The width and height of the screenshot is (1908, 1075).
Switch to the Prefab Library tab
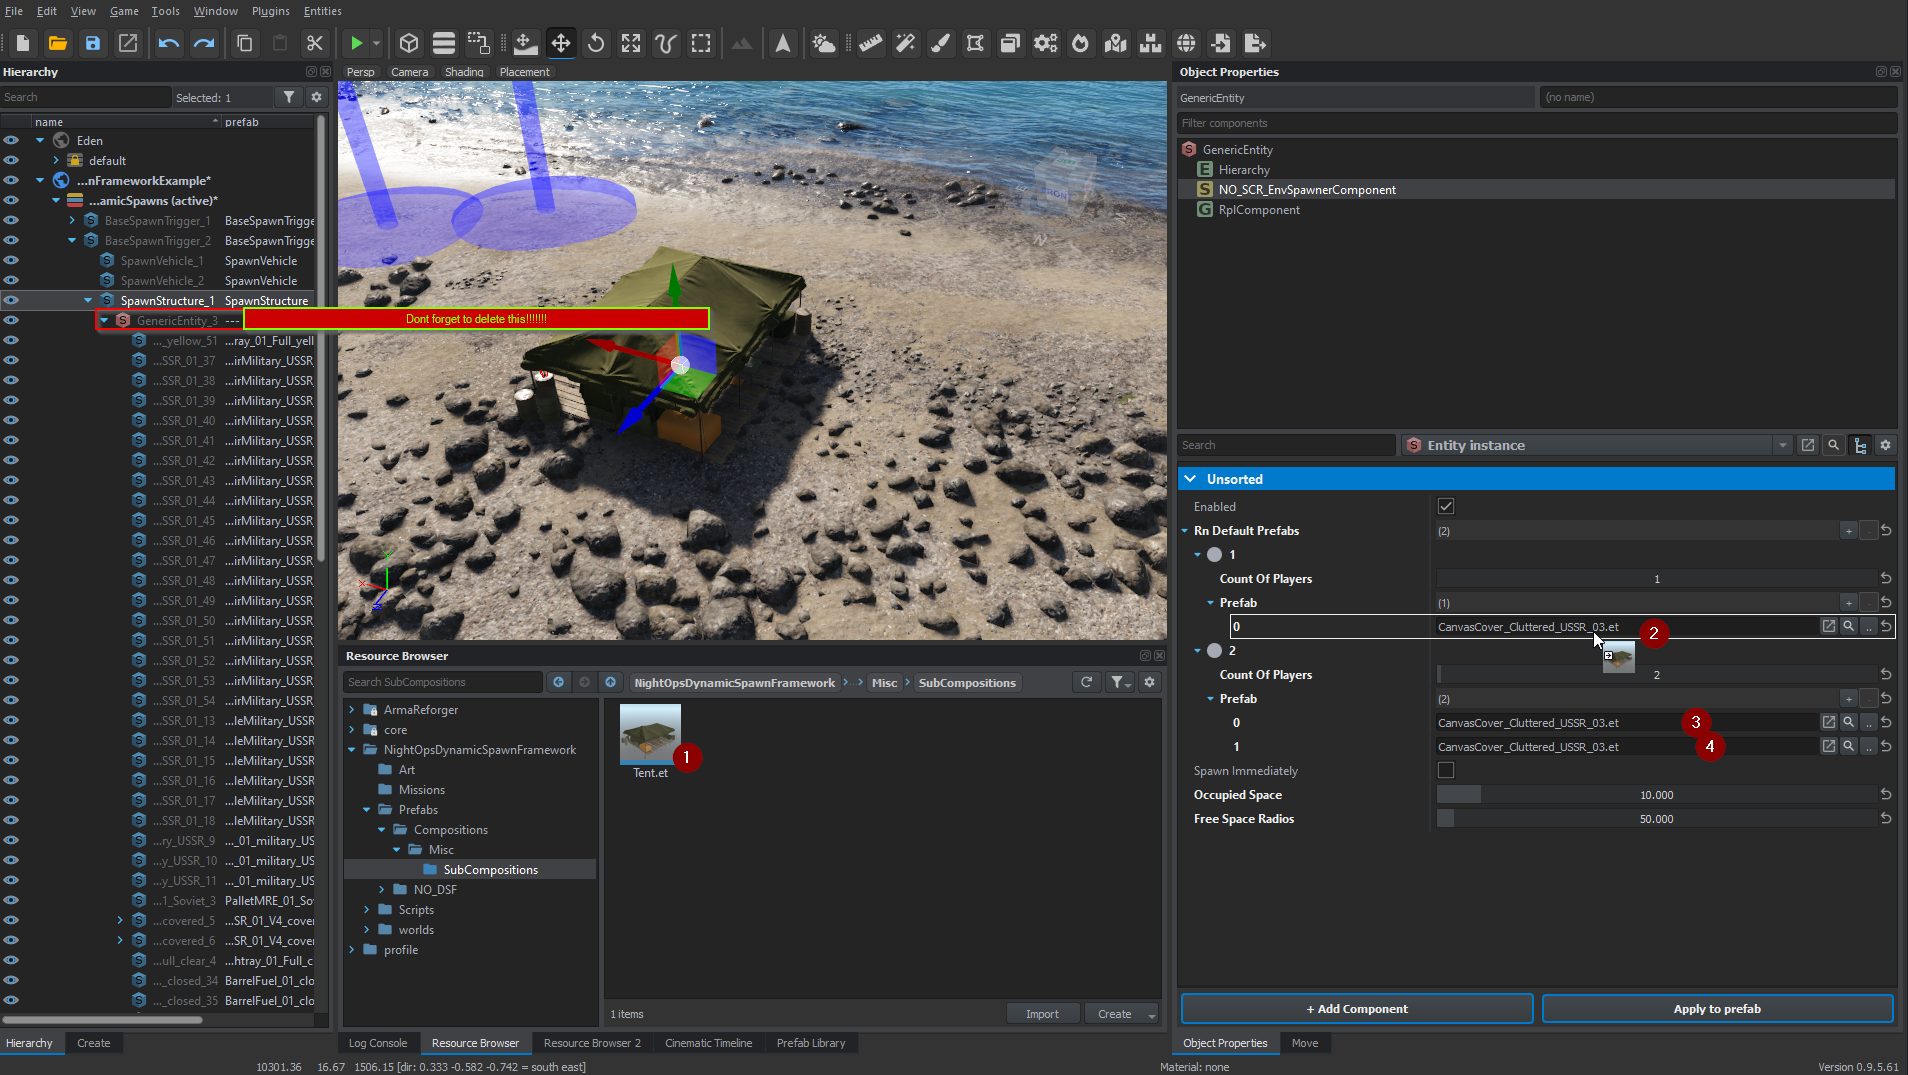pos(811,1043)
